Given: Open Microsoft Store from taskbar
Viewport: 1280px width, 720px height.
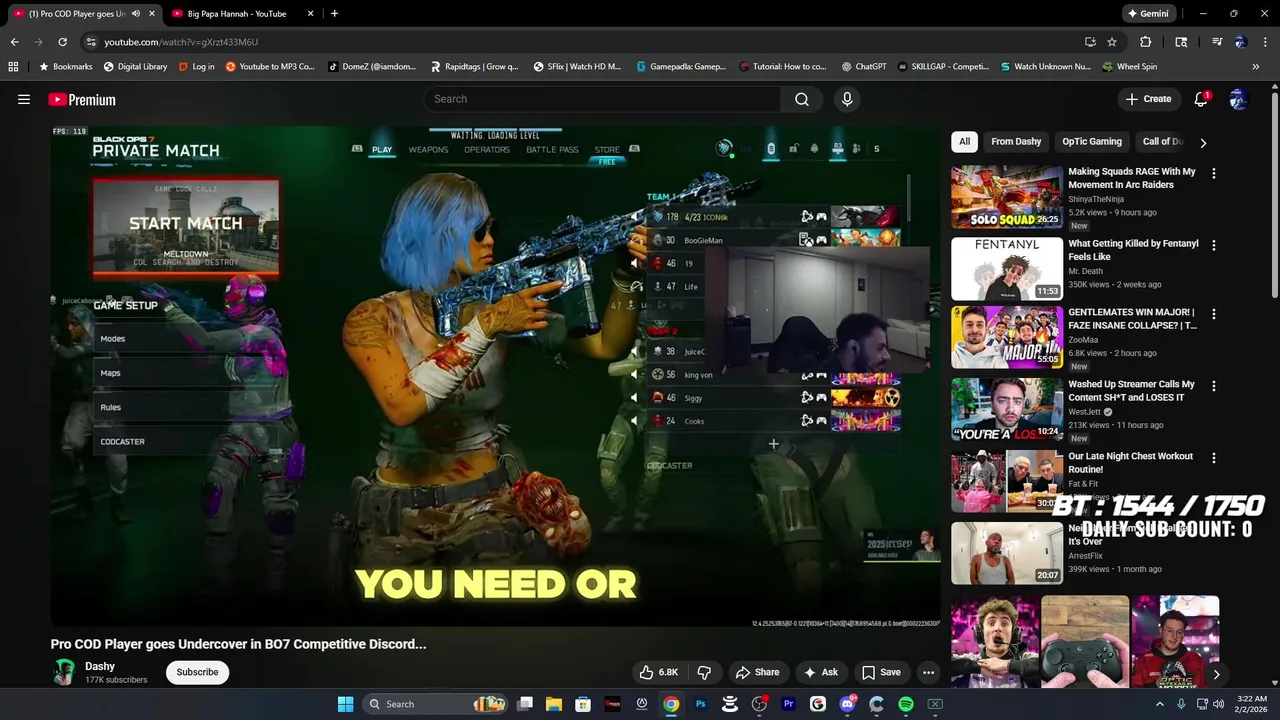Looking at the screenshot, I should click(x=583, y=704).
